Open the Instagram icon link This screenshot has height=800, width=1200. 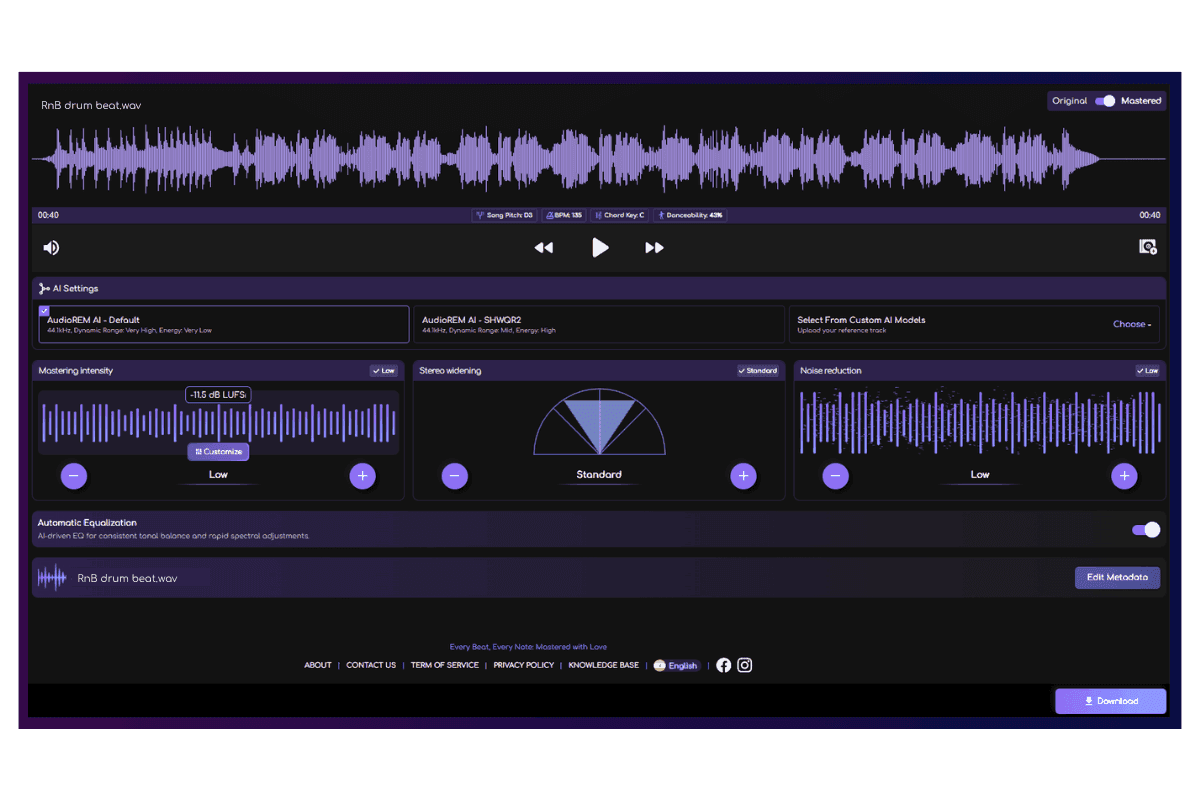coord(745,665)
